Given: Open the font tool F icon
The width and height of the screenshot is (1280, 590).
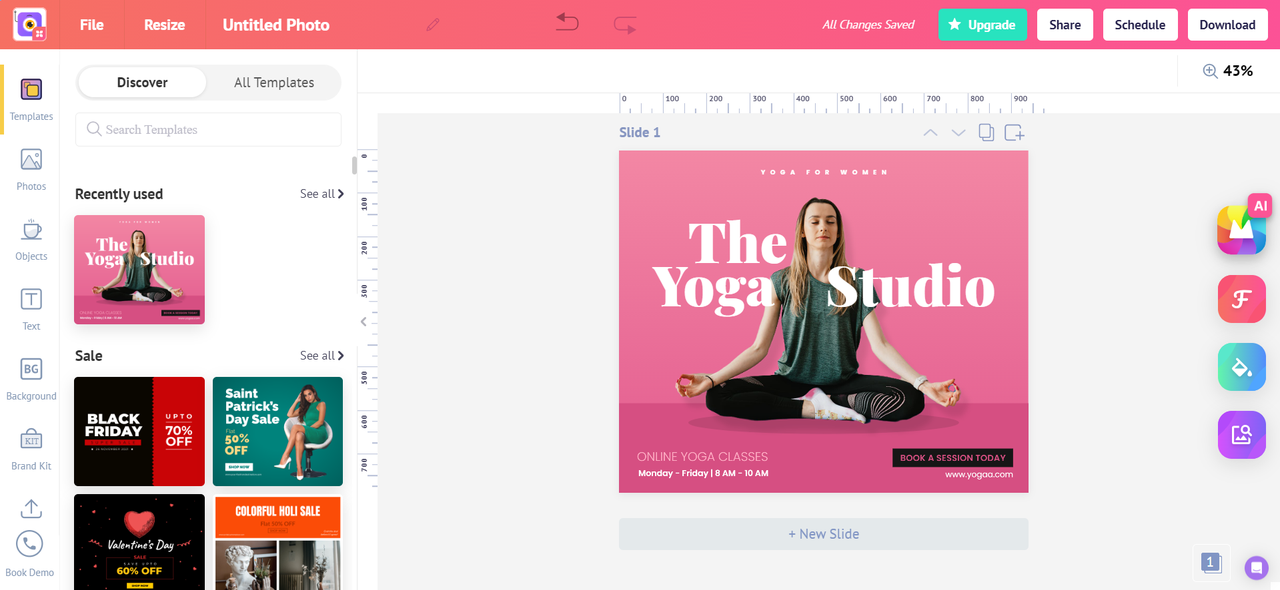Looking at the screenshot, I should [1242, 299].
